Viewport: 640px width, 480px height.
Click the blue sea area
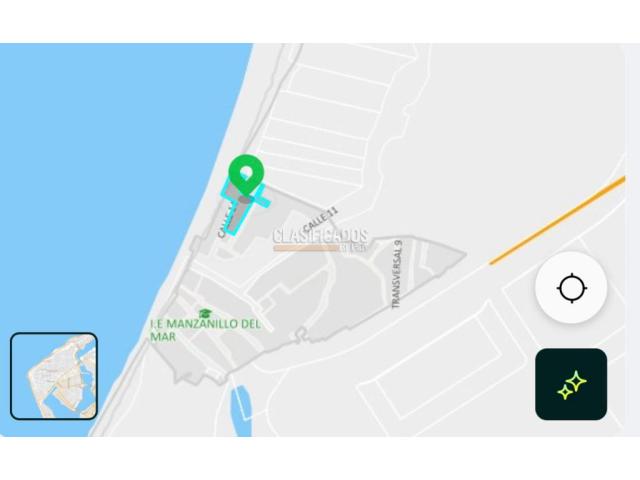click(x=102, y=184)
